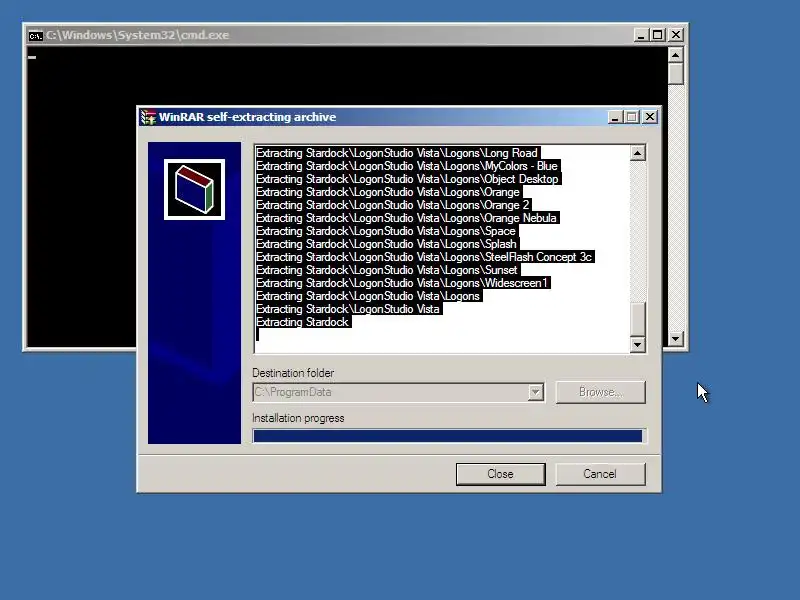Close the WinRAR self-extracting archive window
This screenshot has height=600, width=800.
pyautogui.click(x=650, y=117)
